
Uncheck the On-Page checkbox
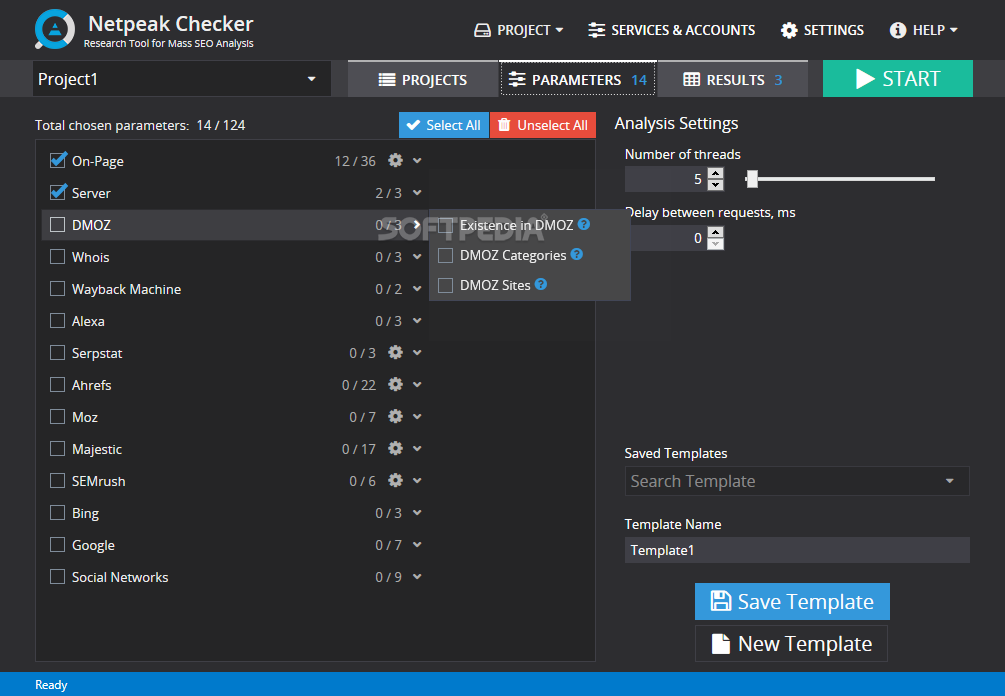pyautogui.click(x=58, y=160)
